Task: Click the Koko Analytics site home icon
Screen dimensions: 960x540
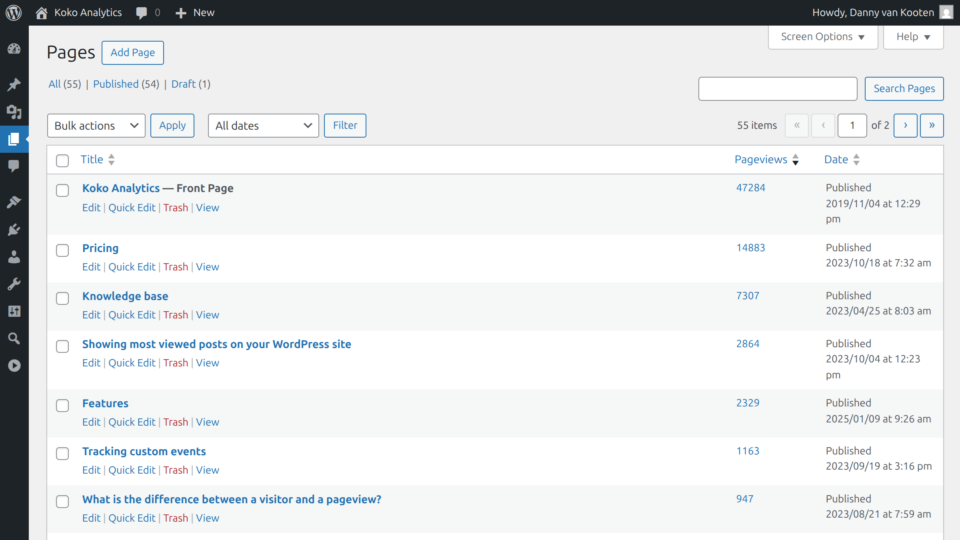Action: (41, 12)
